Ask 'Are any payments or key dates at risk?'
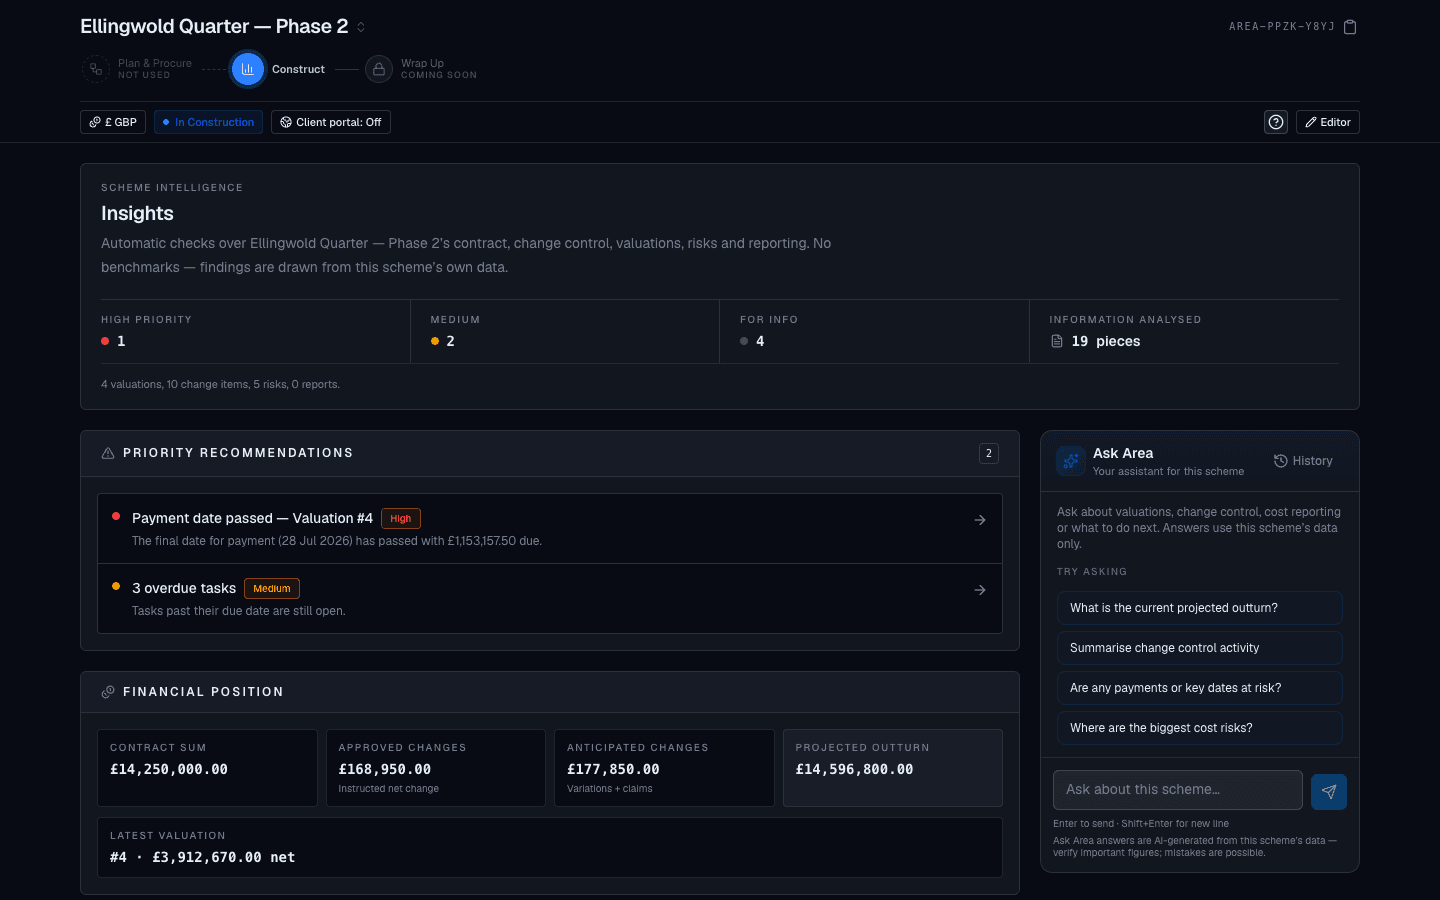This screenshot has height=900, width=1440. (x=1200, y=688)
